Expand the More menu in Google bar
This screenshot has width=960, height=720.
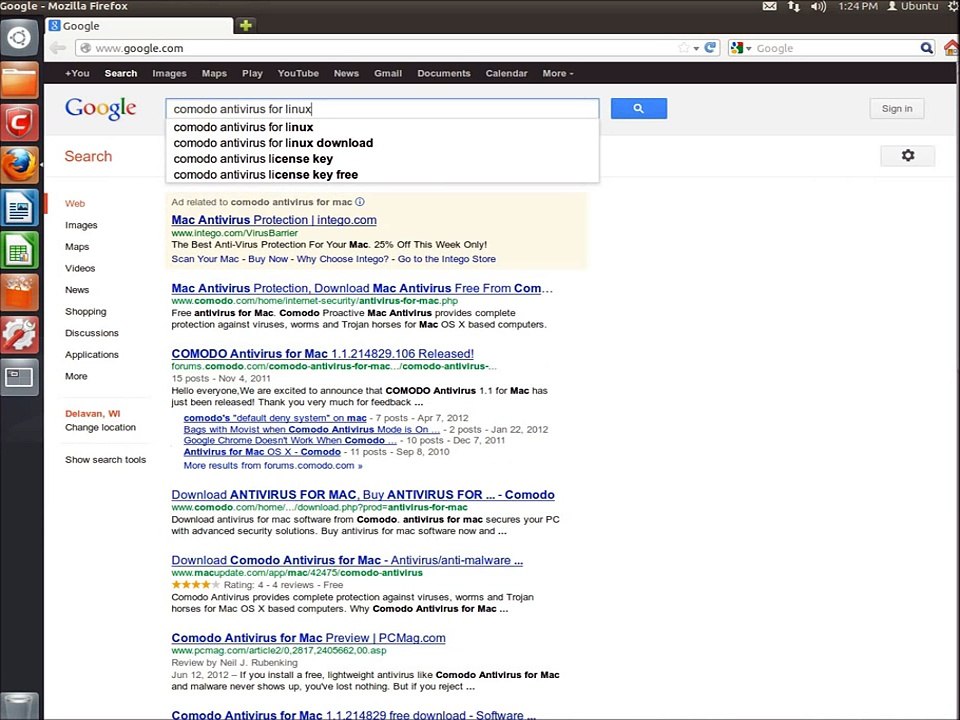tap(558, 73)
